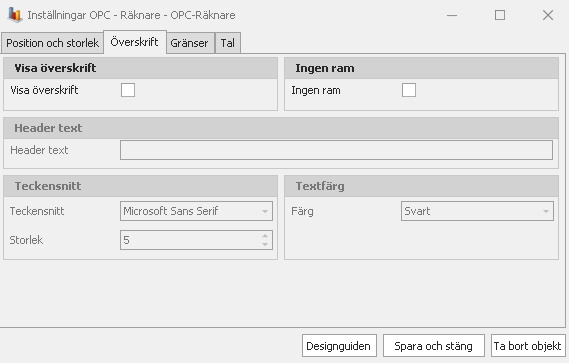The image size is (569, 363).
Task: Minimize the settings window
Action: [452, 15]
